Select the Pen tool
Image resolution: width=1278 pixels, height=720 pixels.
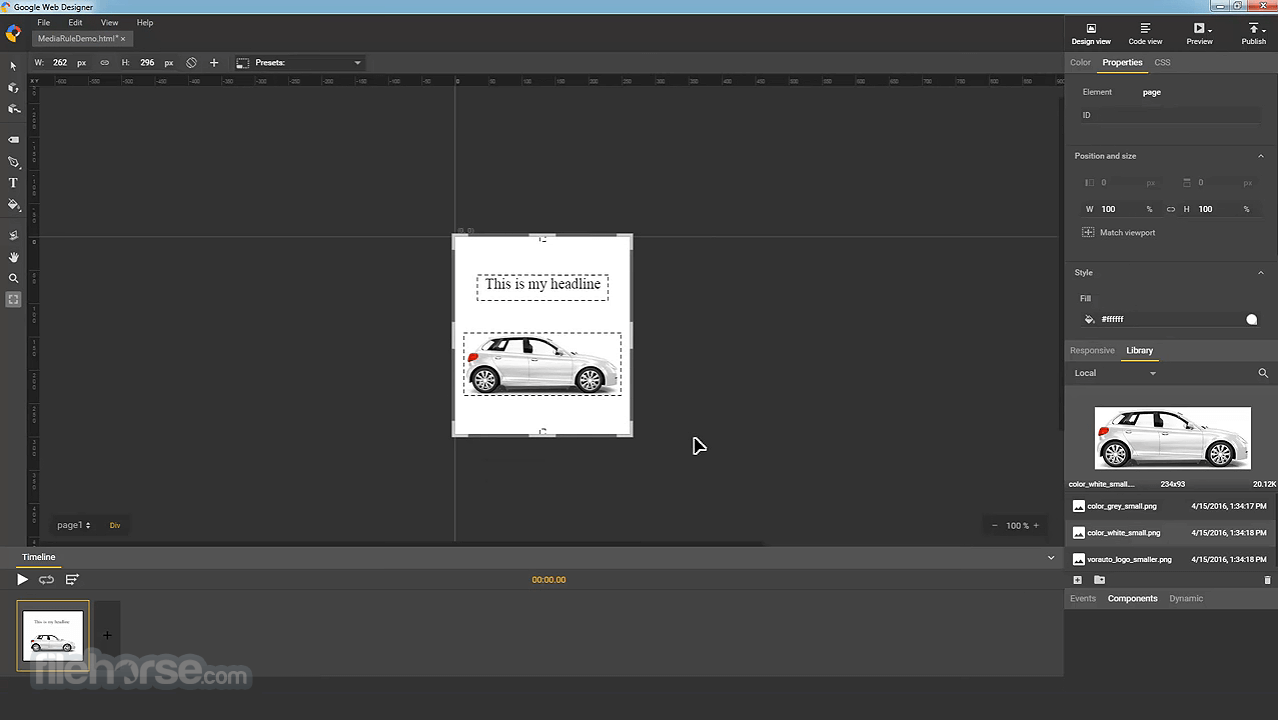[13, 162]
